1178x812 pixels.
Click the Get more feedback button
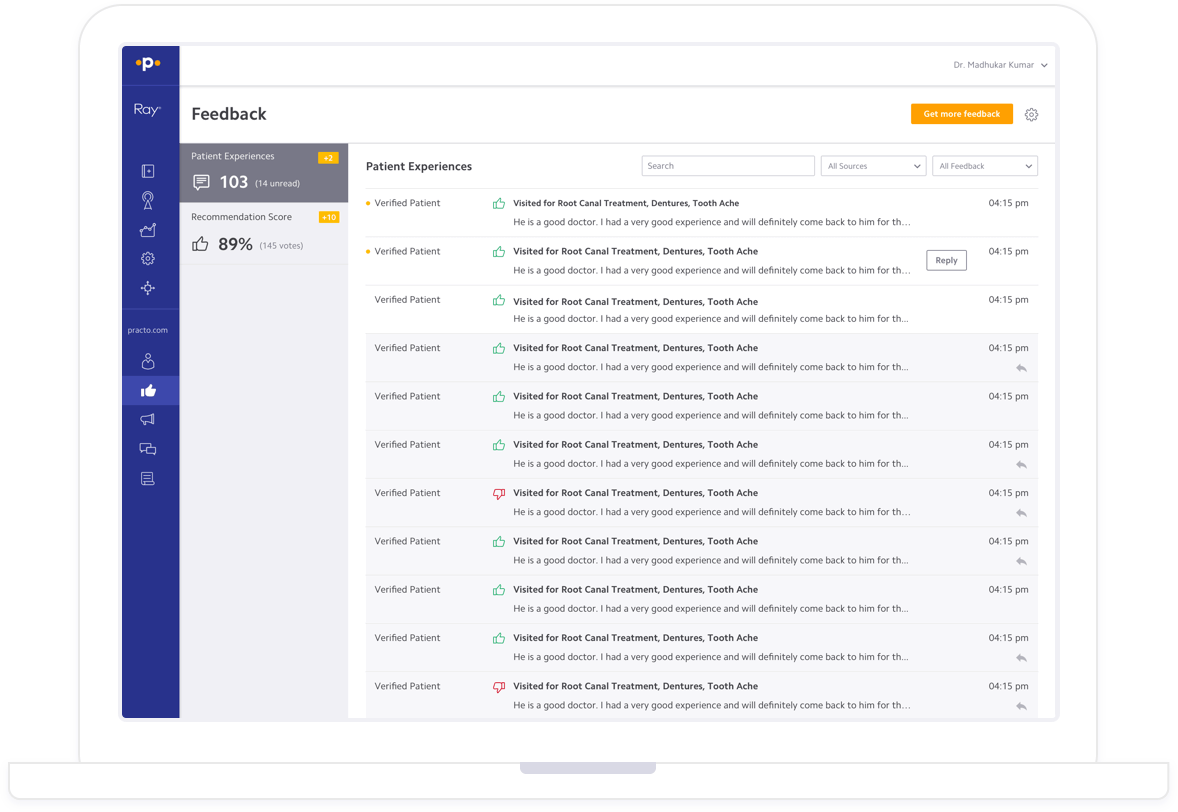click(x=961, y=114)
